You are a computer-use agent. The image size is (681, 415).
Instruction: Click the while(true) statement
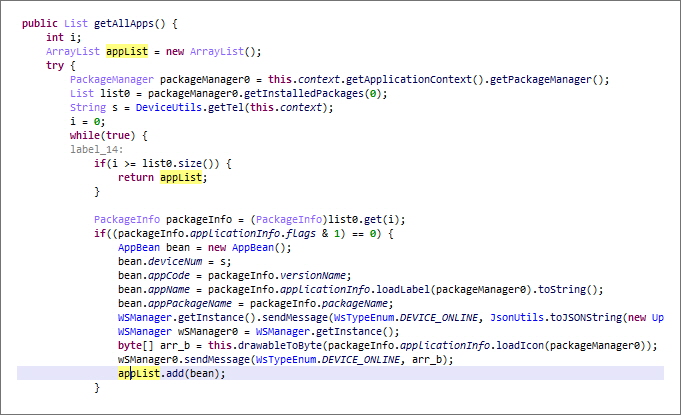102,135
